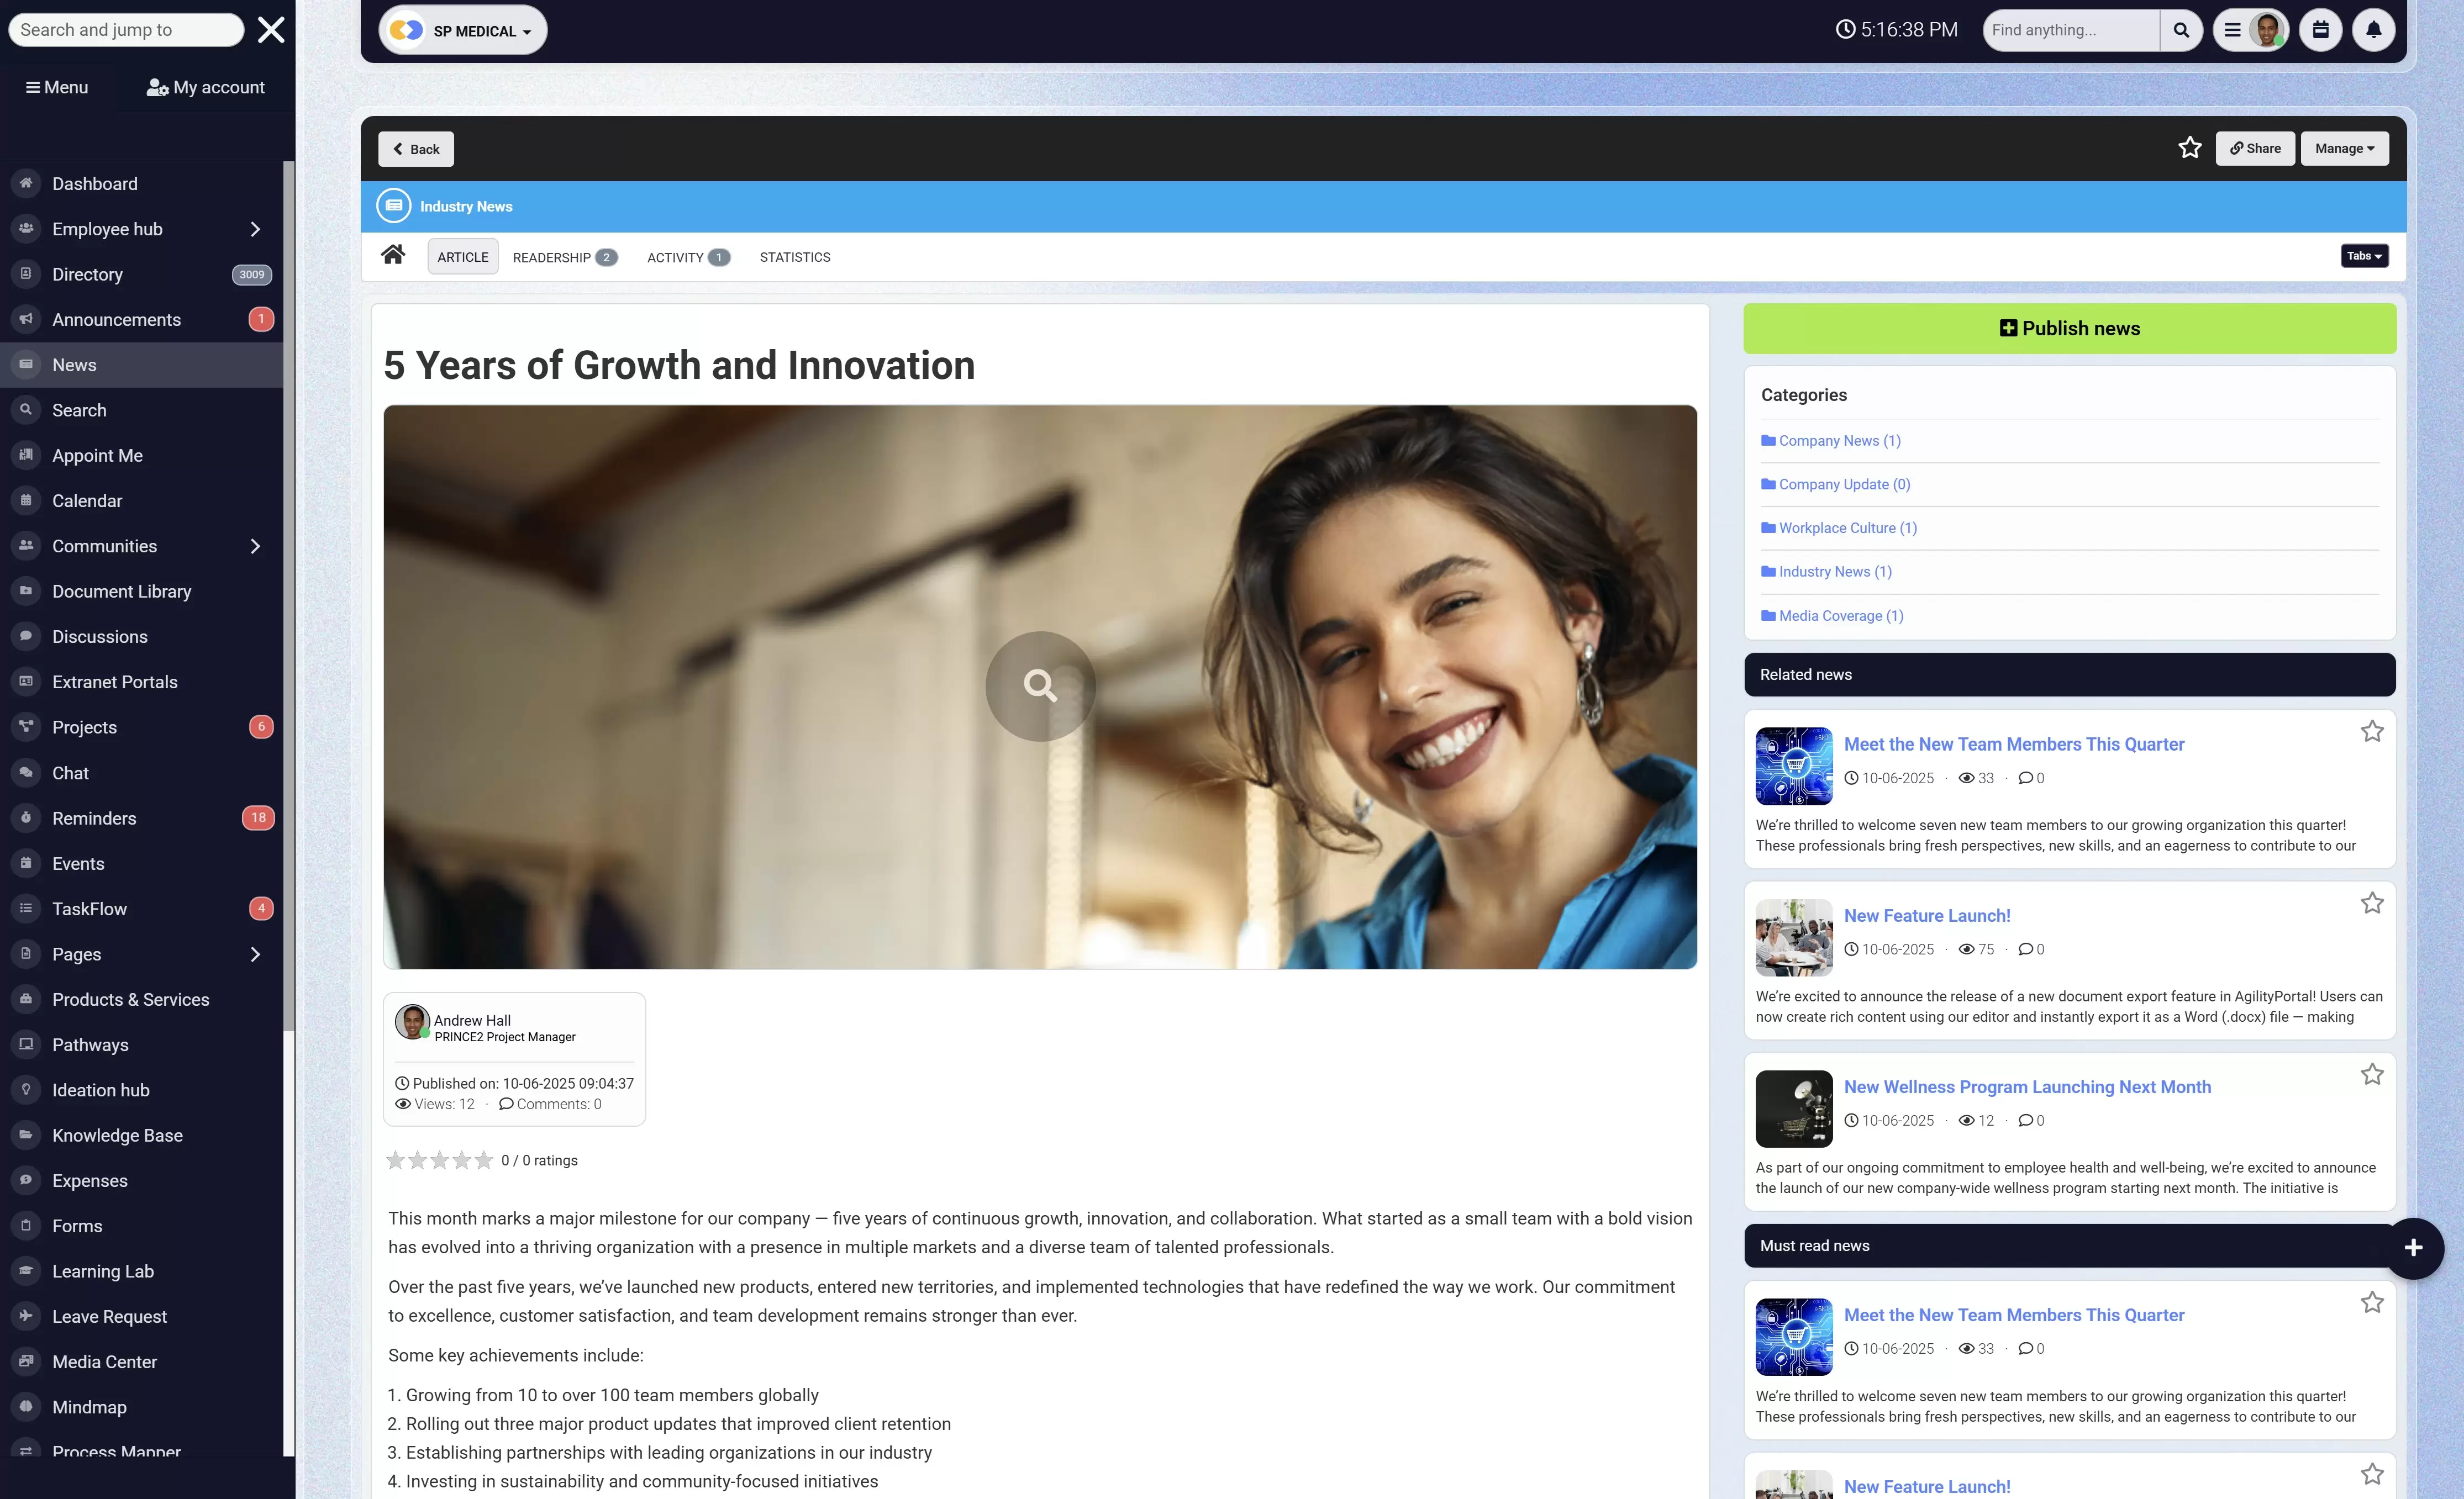
Task: Open the SP MEDICAL workspace dropdown
Action: pyautogui.click(x=462, y=30)
